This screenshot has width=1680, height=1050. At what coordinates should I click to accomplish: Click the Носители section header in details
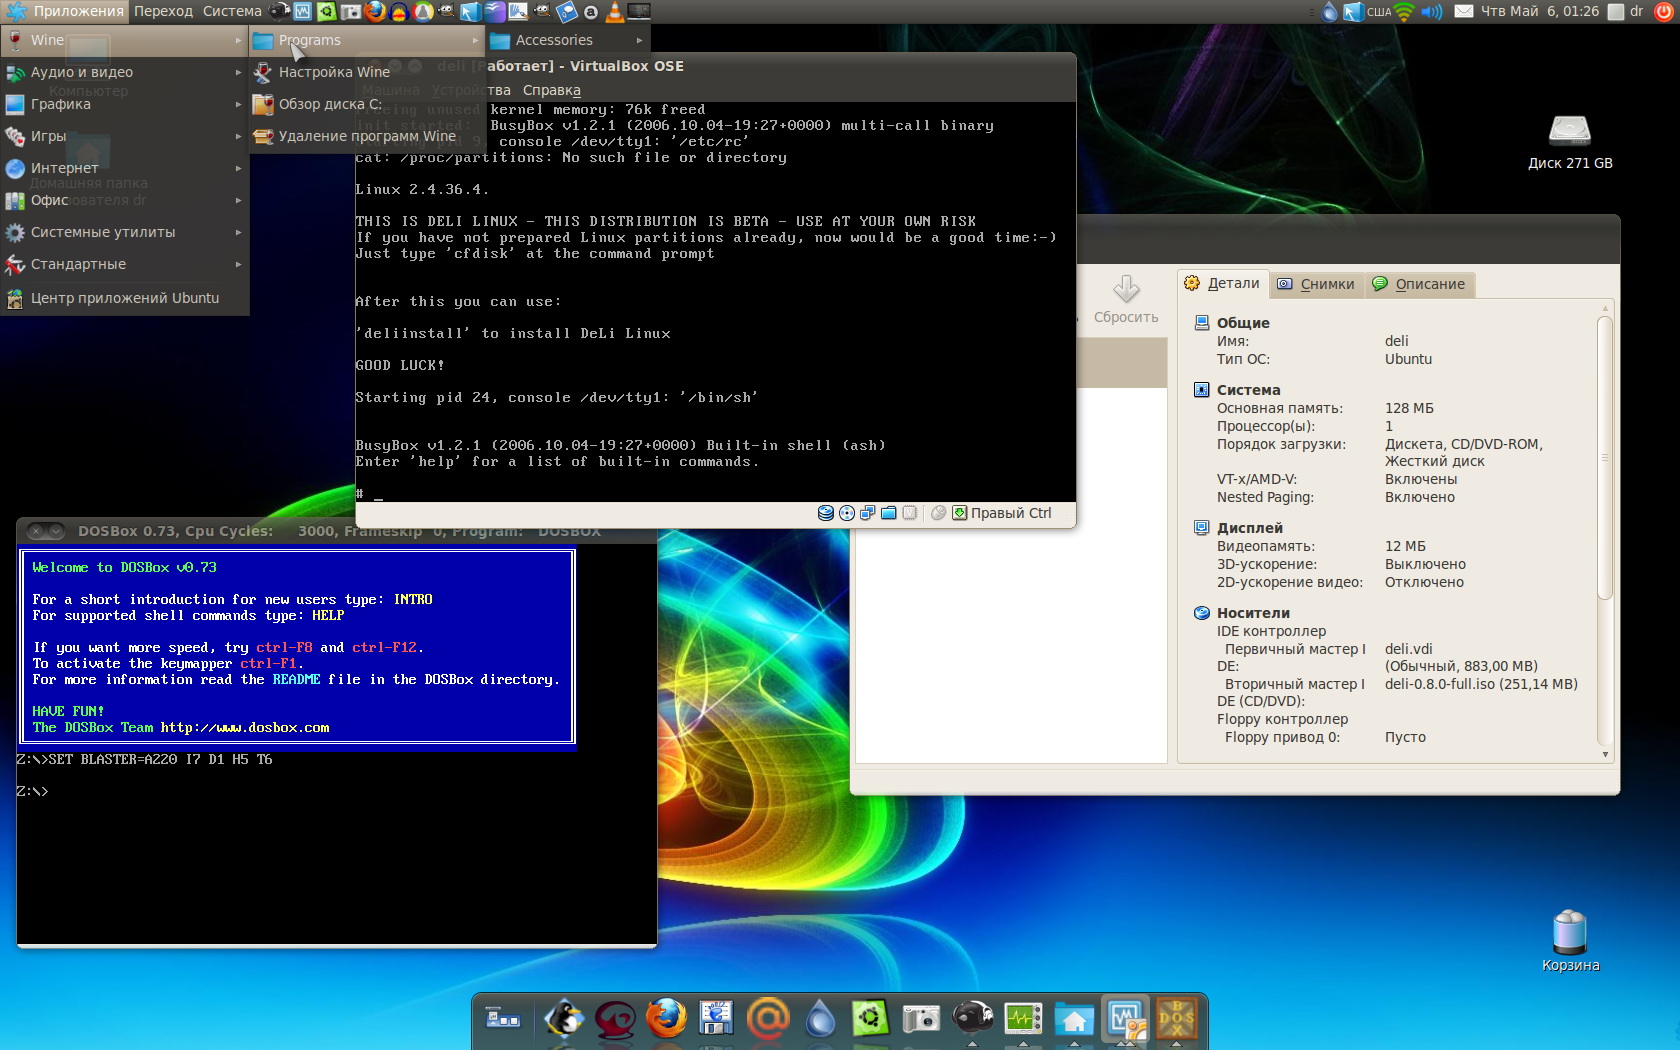point(1253,613)
